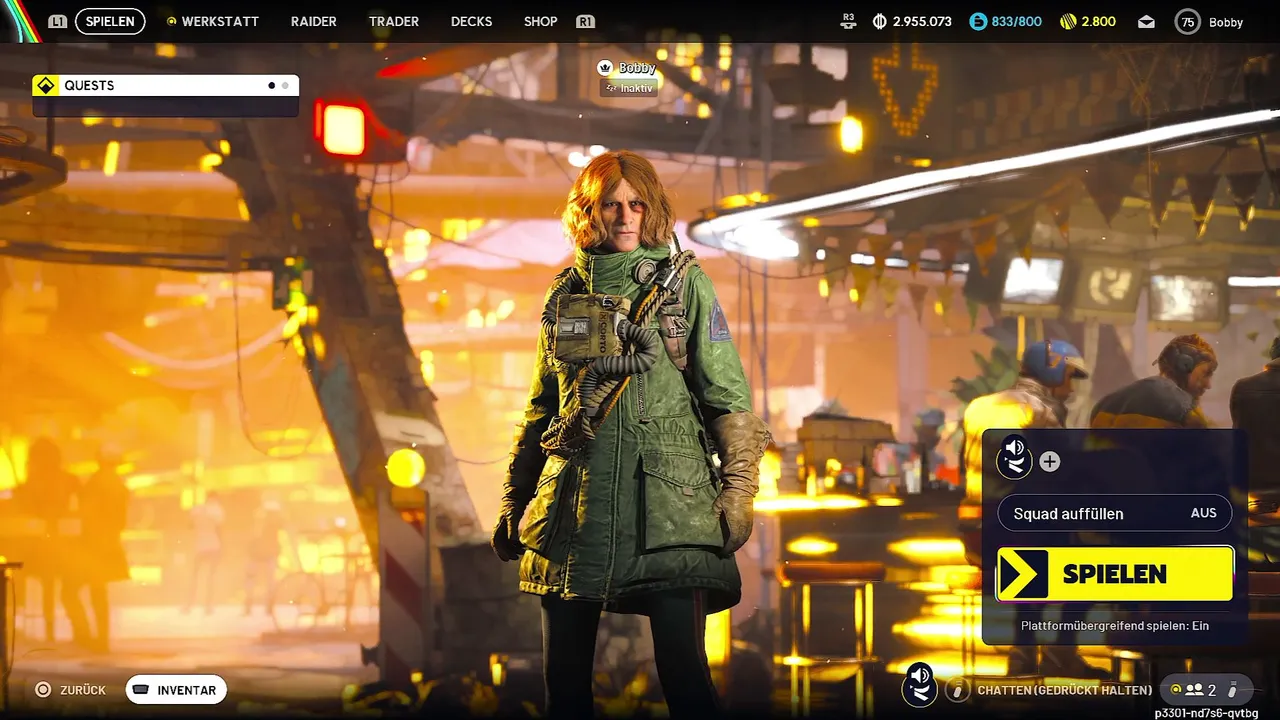Click the blue stash icon beside 833/800
Viewport: 1280px width, 720px height.
[978, 21]
